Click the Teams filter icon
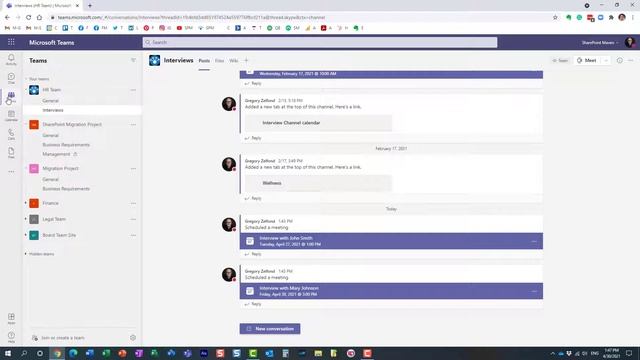This screenshot has width=640, height=360. 133,60
